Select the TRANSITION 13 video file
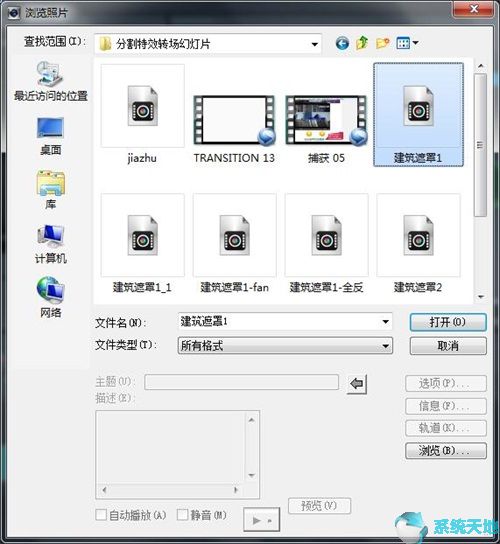Image resolution: width=500 pixels, height=544 pixels. pyautogui.click(x=234, y=128)
